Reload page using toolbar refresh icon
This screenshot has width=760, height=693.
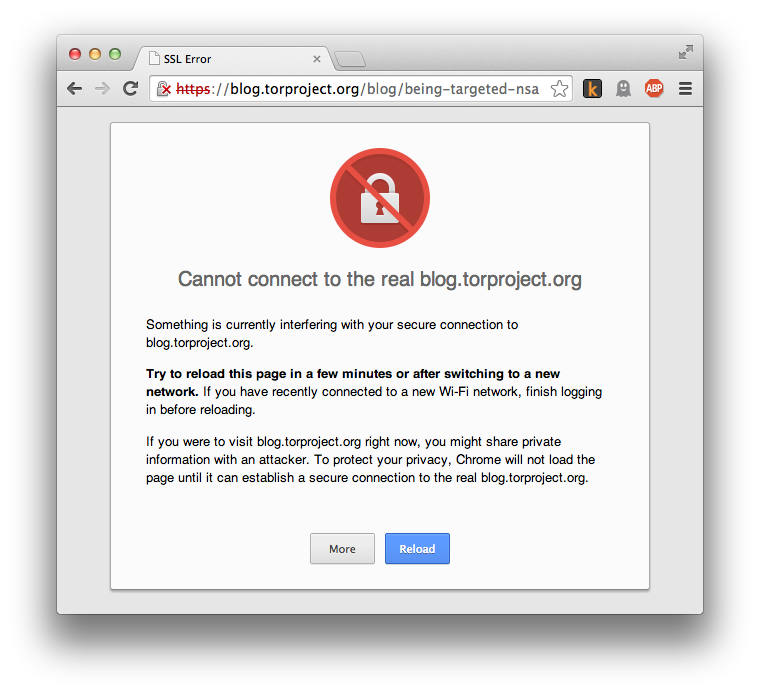pos(130,88)
